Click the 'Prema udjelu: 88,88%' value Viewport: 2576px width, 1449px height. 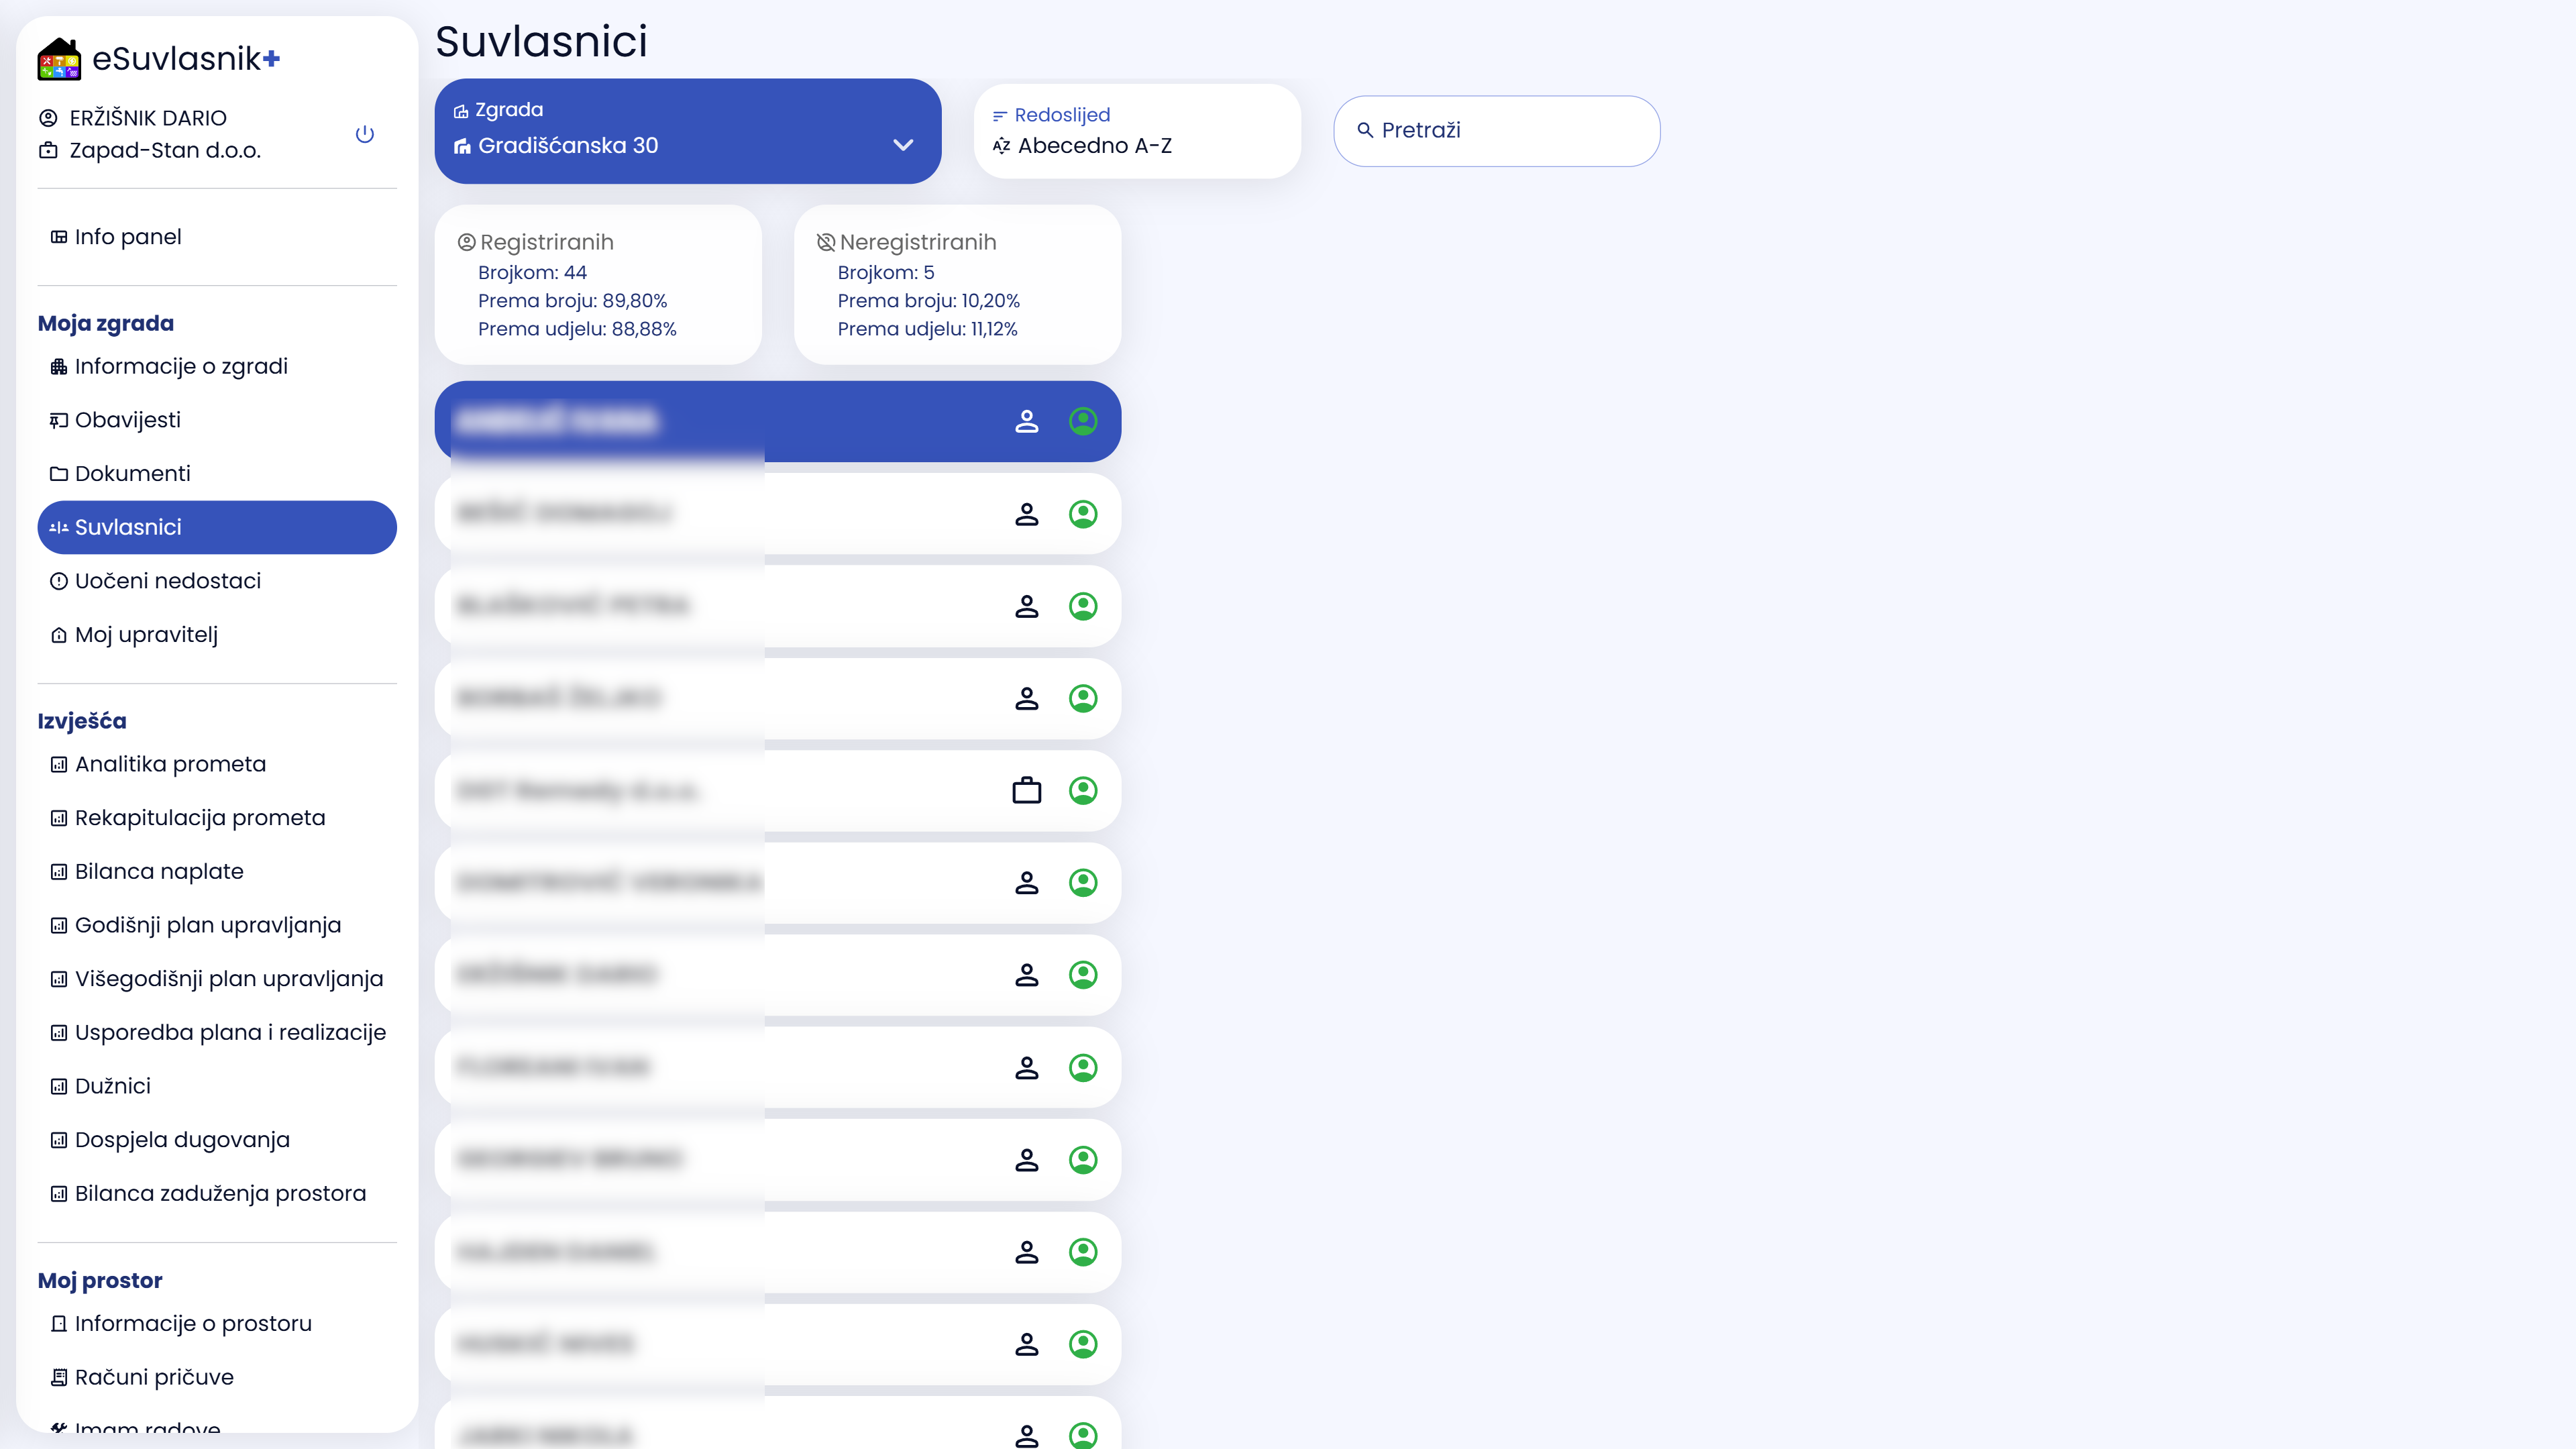point(577,329)
